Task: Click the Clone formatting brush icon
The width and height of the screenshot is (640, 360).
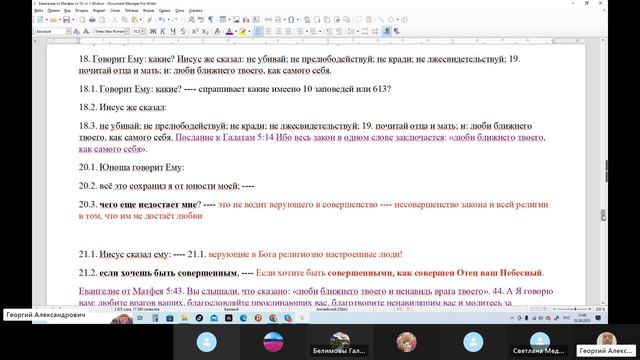Action: 149,20
